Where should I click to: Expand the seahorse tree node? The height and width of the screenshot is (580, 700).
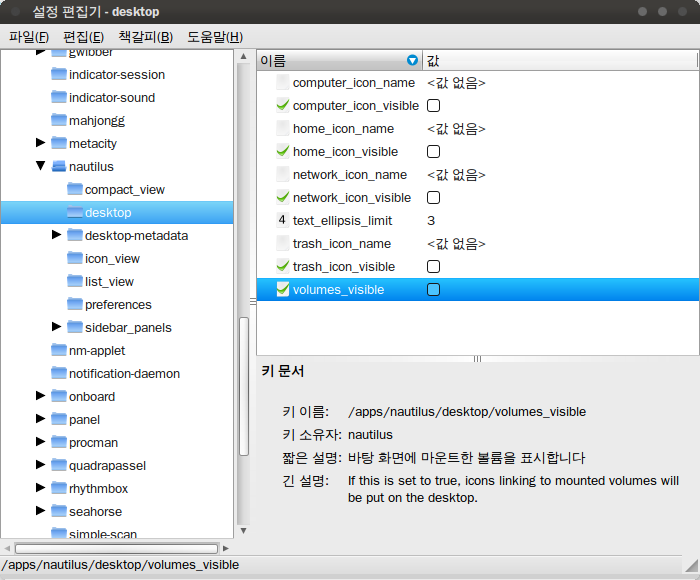pos(41,510)
